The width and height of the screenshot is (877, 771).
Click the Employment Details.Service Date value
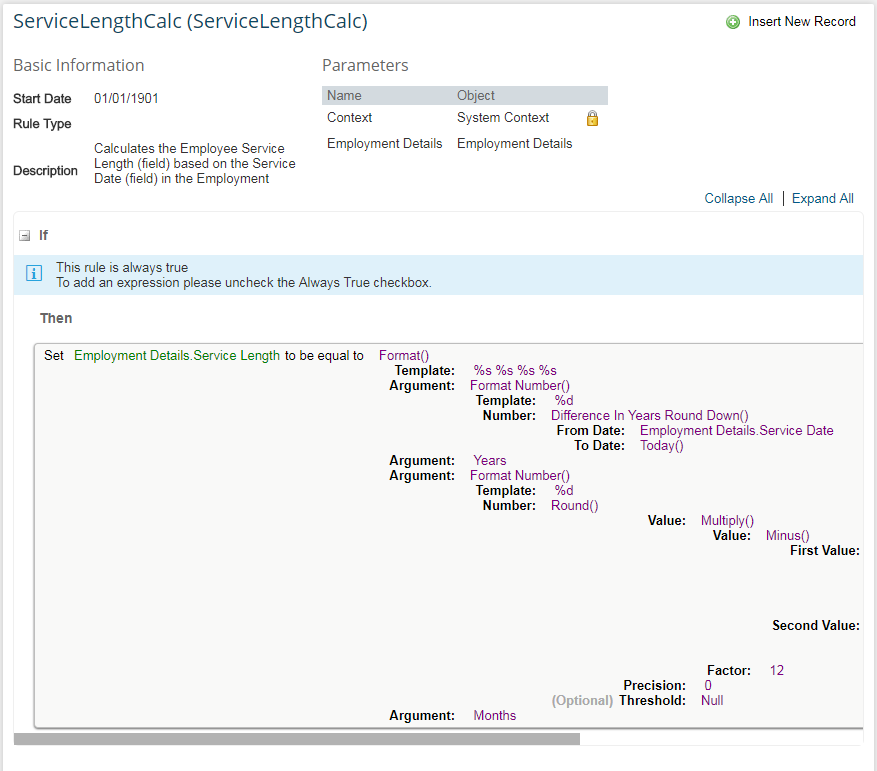click(x=737, y=431)
